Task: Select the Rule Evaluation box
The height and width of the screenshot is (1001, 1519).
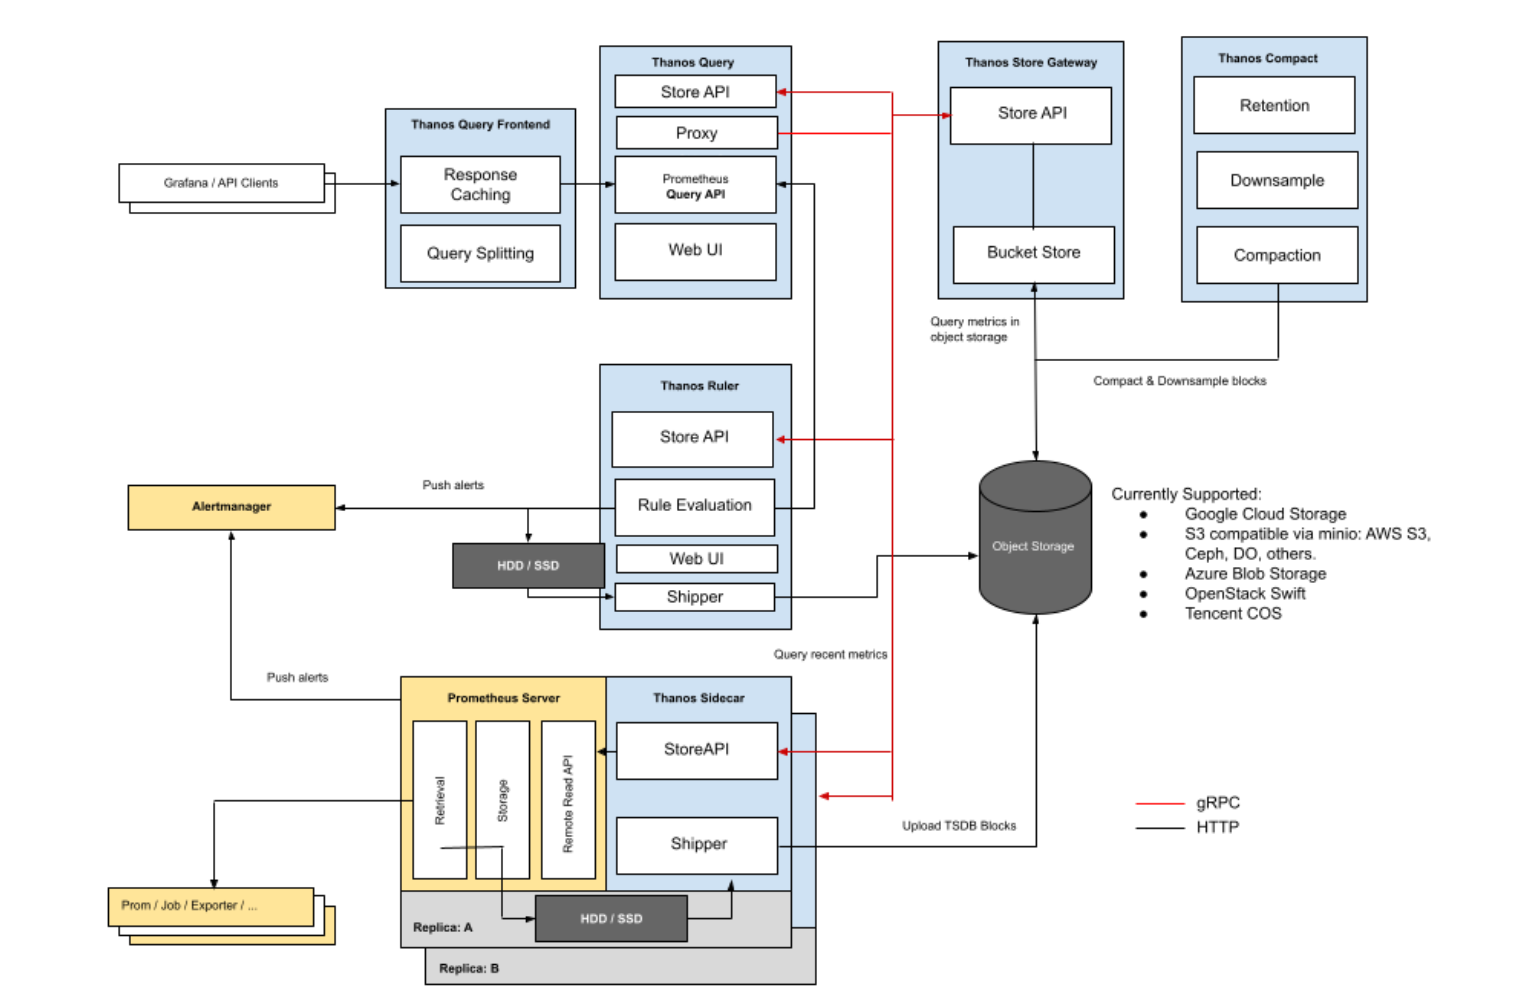Action: tap(694, 507)
